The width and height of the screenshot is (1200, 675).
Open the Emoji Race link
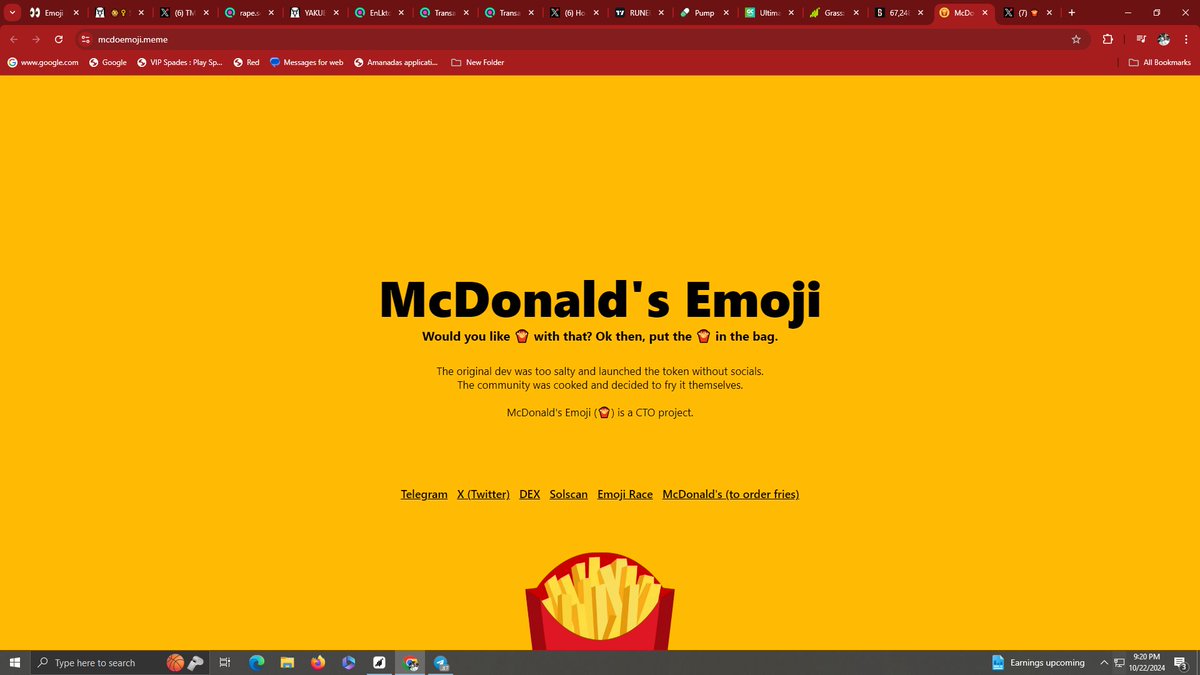(625, 494)
